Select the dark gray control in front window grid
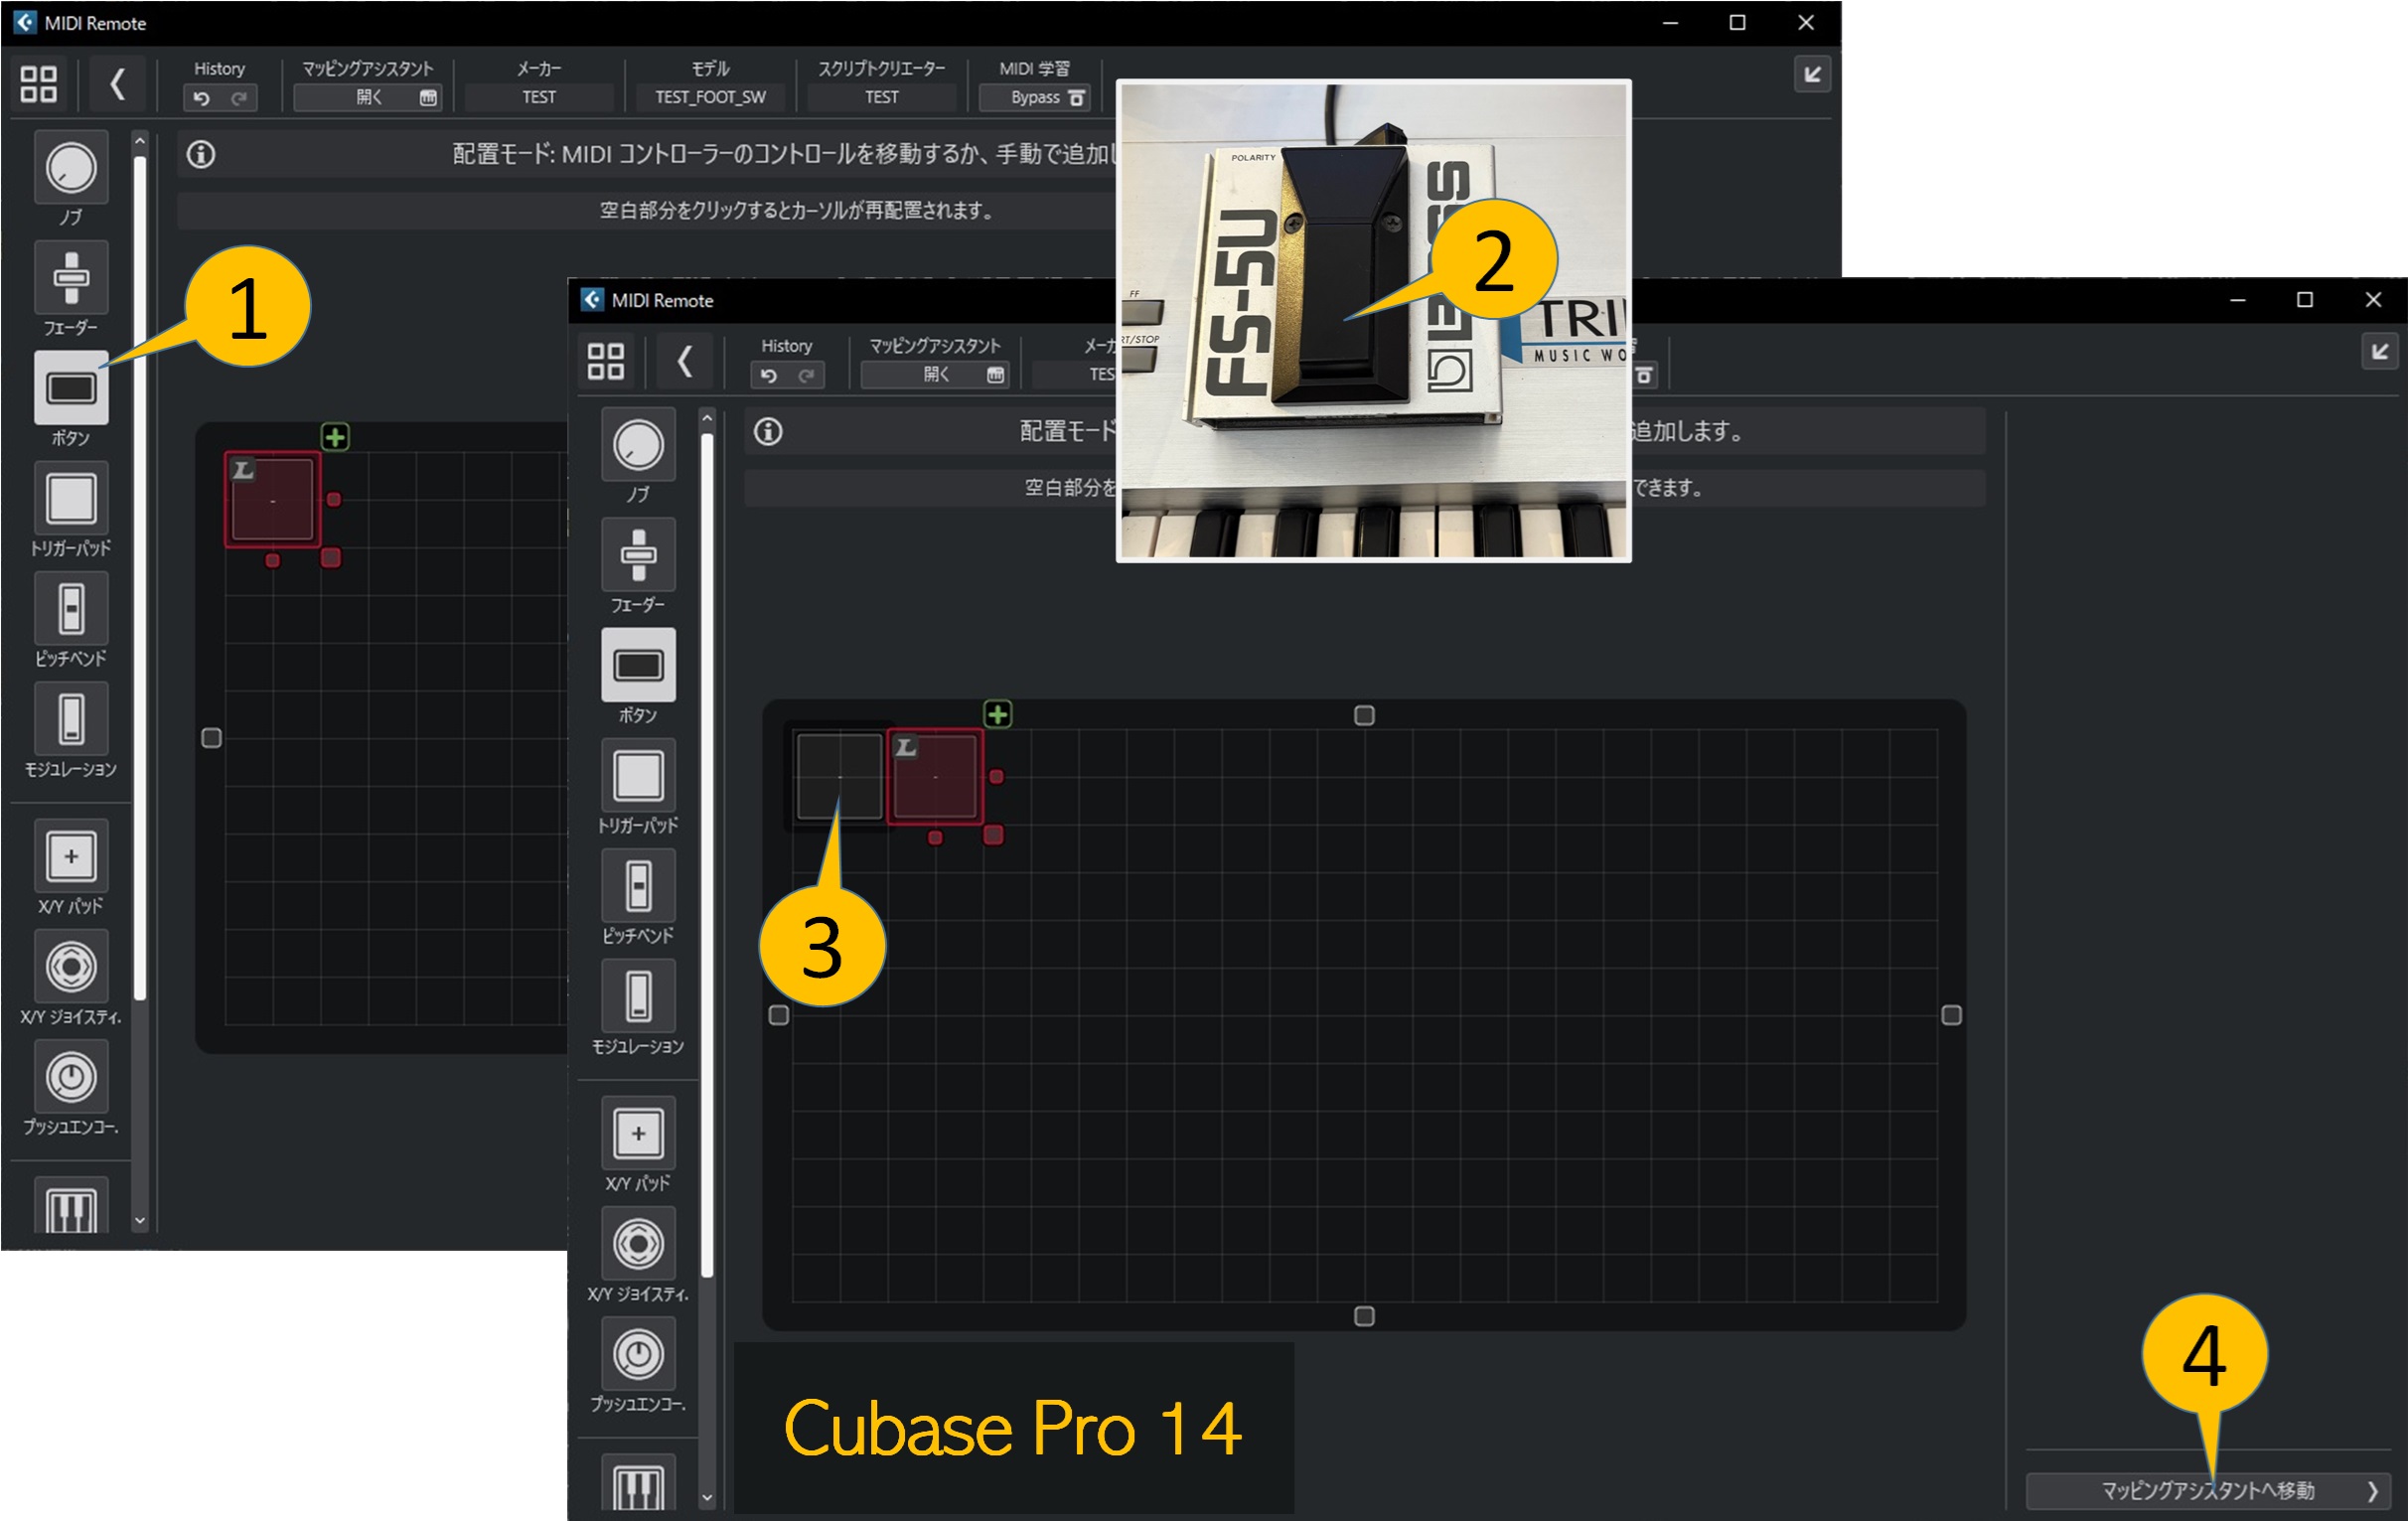Viewport: 2408px width, 1521px height. [839, 776]
